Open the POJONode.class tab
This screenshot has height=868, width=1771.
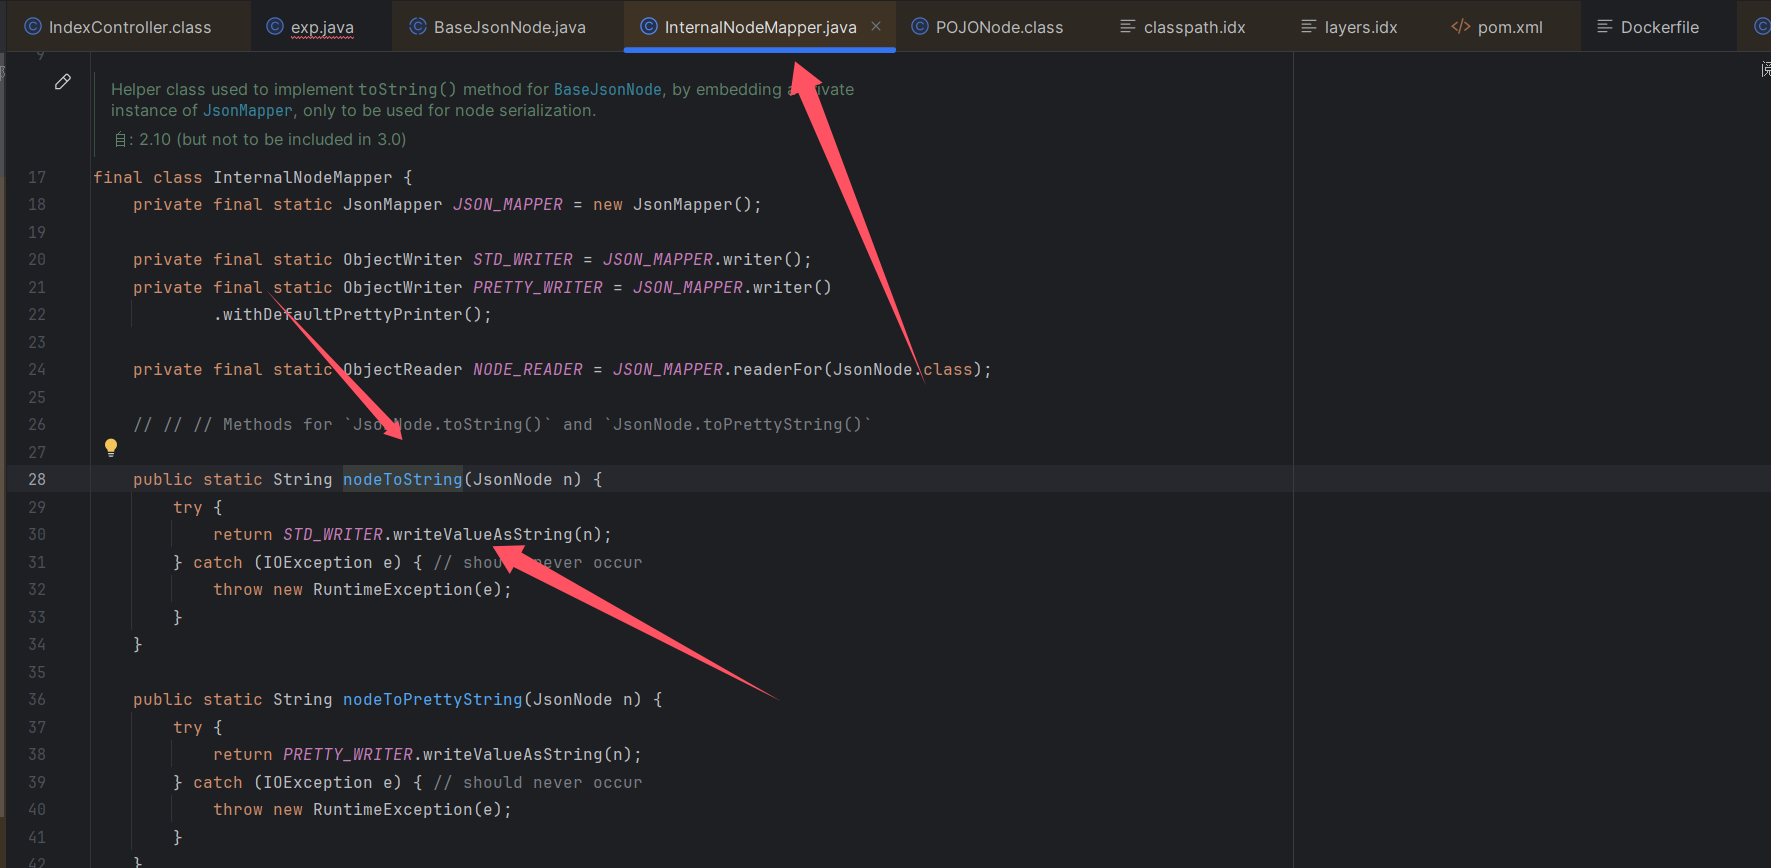pyautogui.click(x=987, y=27)
